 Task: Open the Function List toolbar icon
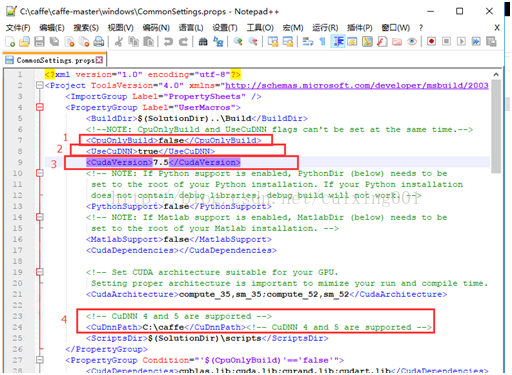[x=382, y=42]
